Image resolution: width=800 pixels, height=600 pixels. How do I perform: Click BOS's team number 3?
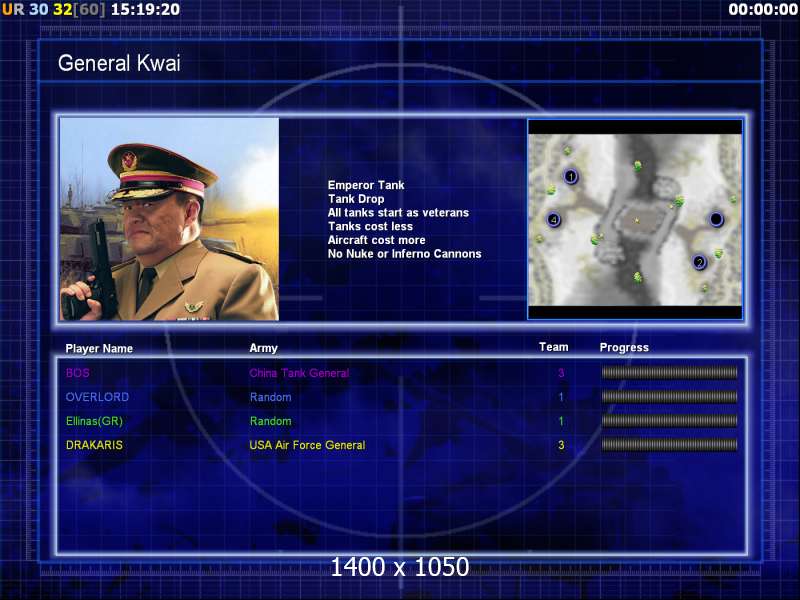point(561,373)
